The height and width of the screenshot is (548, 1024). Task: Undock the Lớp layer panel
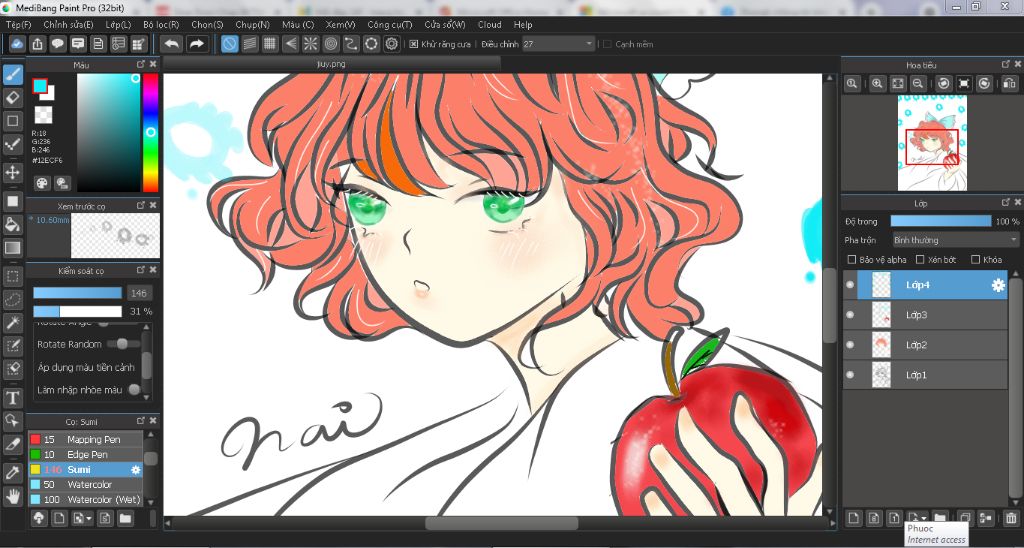1006,204
